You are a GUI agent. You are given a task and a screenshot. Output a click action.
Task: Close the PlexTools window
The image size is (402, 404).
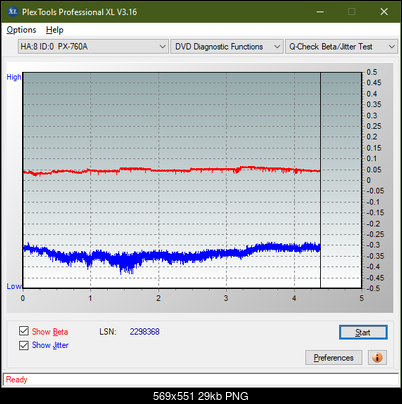coord(384,12)
